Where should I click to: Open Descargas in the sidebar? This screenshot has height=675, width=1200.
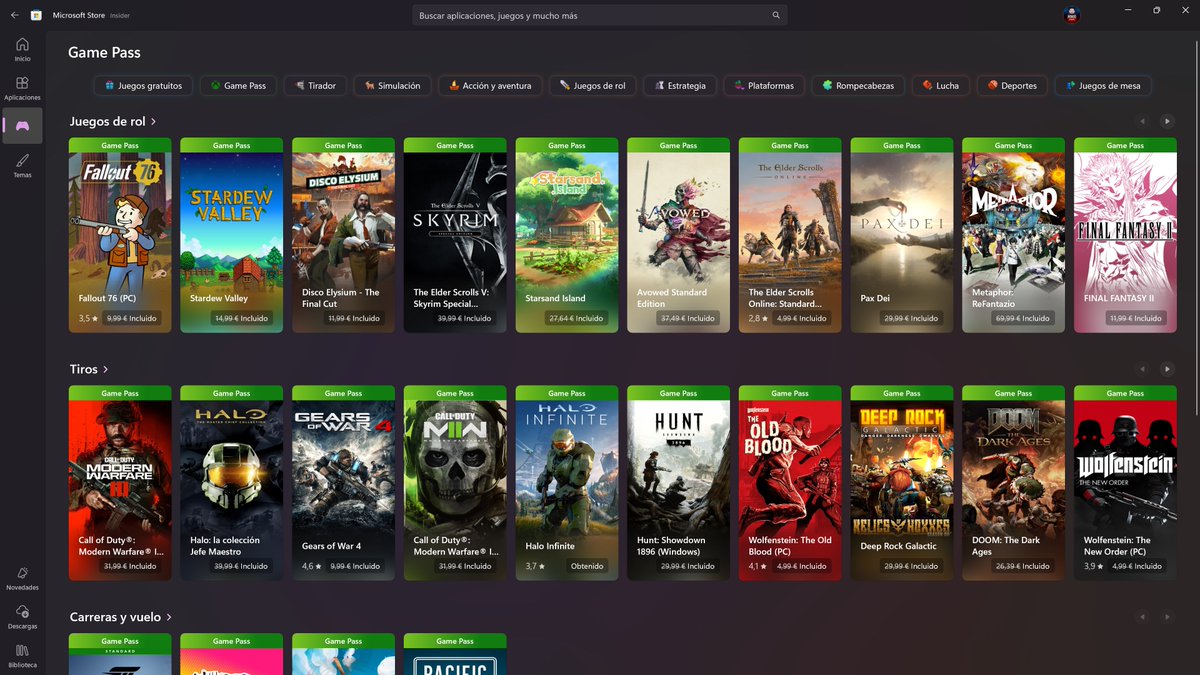click(22, 617)
